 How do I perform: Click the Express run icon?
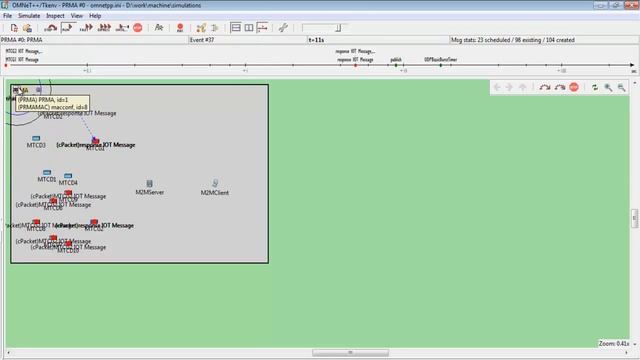coord(104,28)
